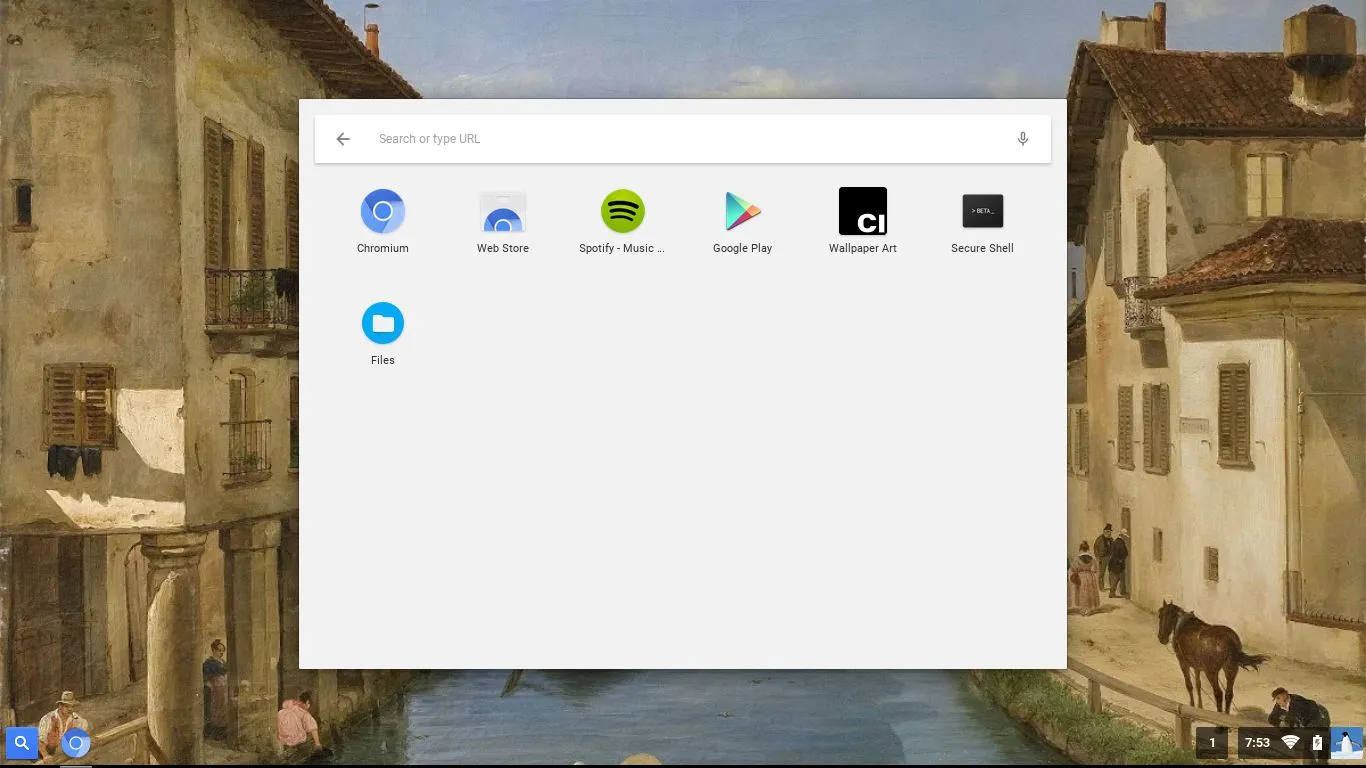Viewport: 1366px width, 768px height.
Task: Click the notification counter showing 1
Action: (x=1212, y=743)
